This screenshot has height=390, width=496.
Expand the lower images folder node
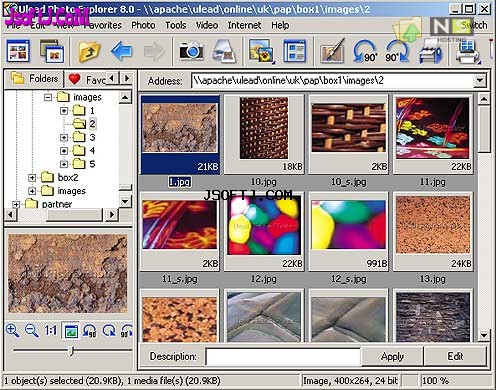coord(32,191)
